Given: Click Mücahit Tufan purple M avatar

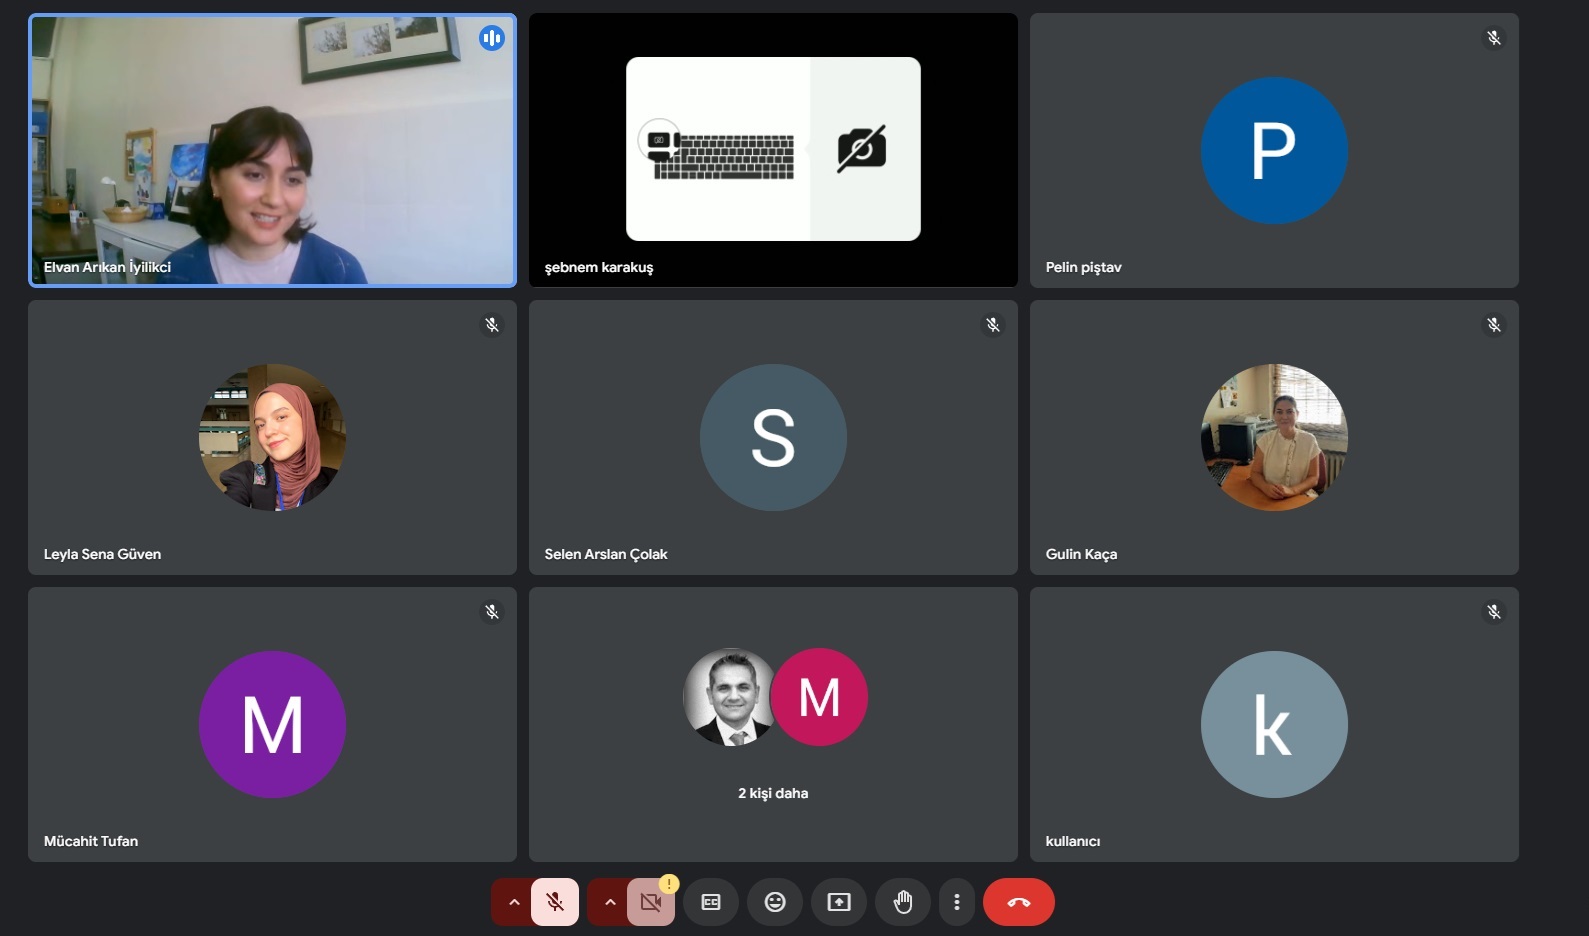Looking at the screenshot, I should (x=272, y=724).
